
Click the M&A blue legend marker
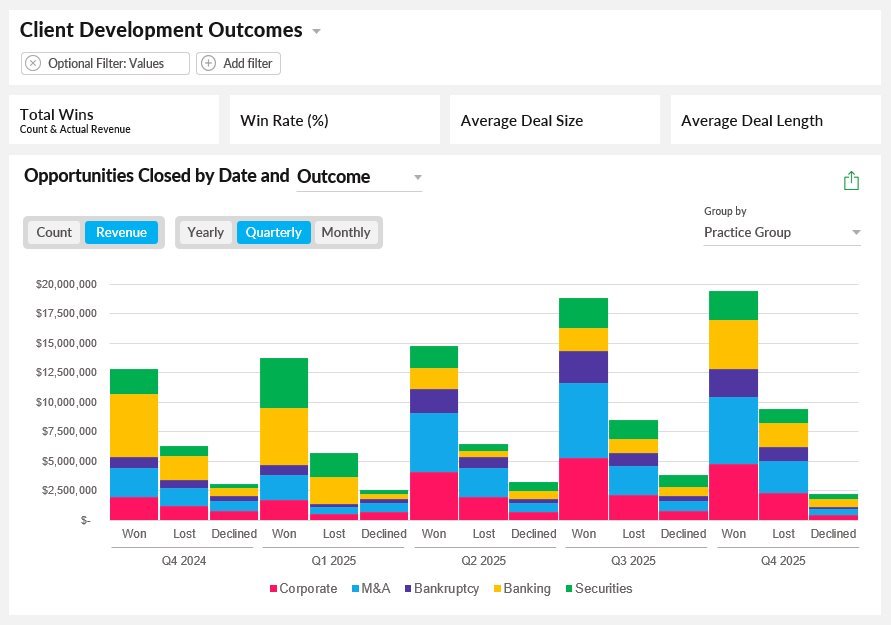(x=356, y=589)
